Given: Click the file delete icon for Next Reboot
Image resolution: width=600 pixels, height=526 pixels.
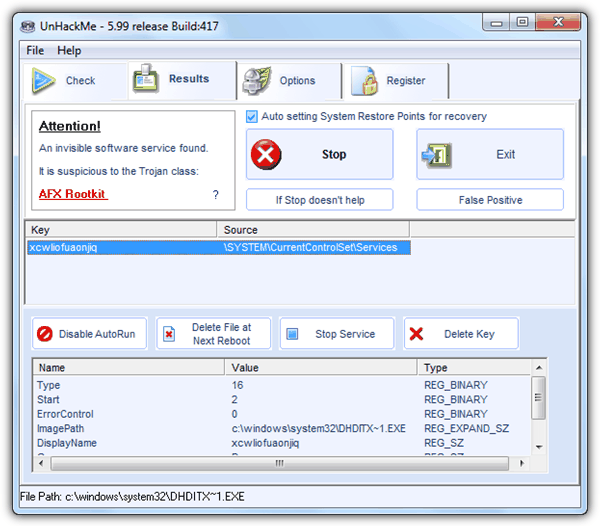Looking at the screenshot, I should coord(169,334).
